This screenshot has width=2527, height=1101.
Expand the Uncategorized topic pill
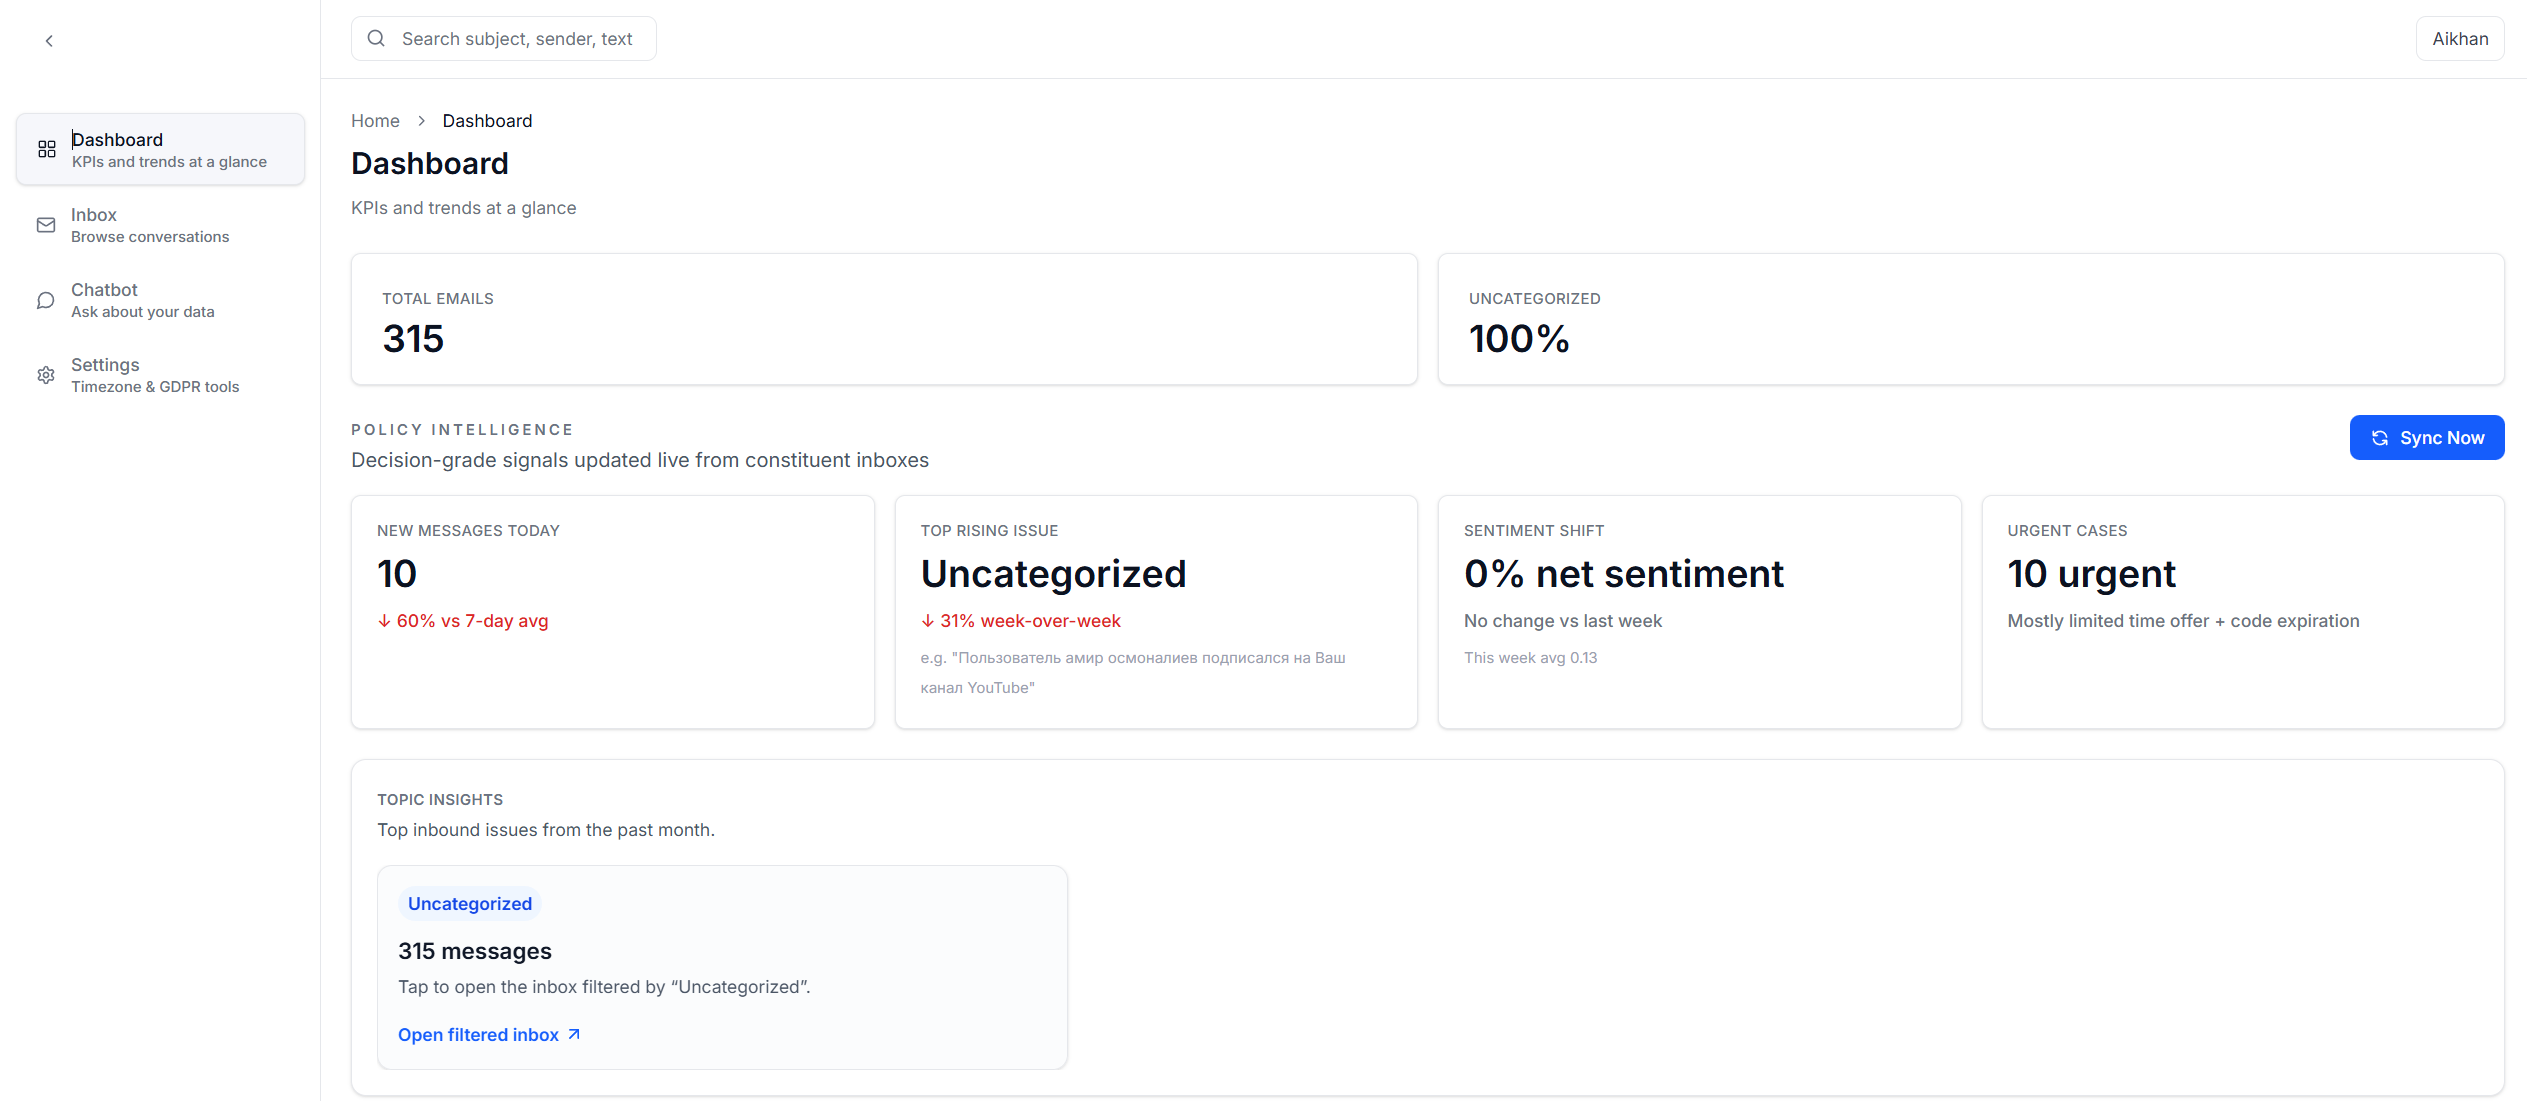pos(469,903)
